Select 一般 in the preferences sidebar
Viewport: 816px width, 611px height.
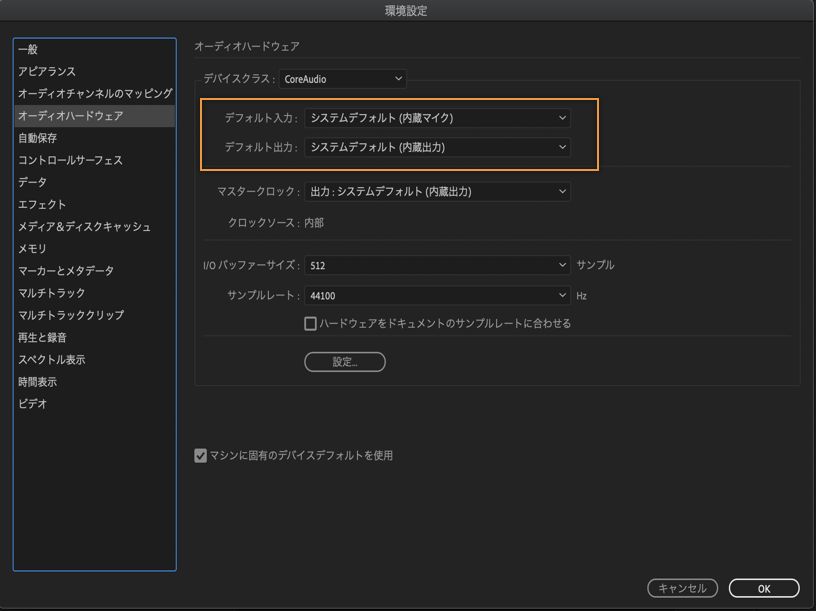click(x=28, y=49)
